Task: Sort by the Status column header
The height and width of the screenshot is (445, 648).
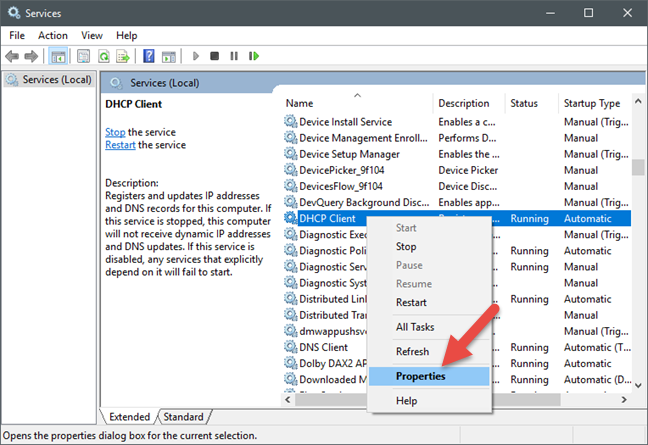Action: (532, 103)
